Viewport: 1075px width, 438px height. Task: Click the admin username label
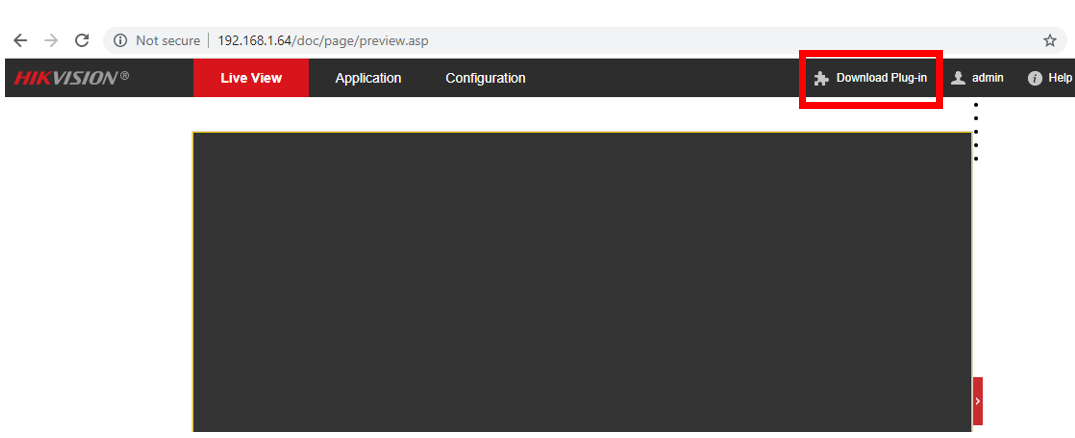click(987, 78)
